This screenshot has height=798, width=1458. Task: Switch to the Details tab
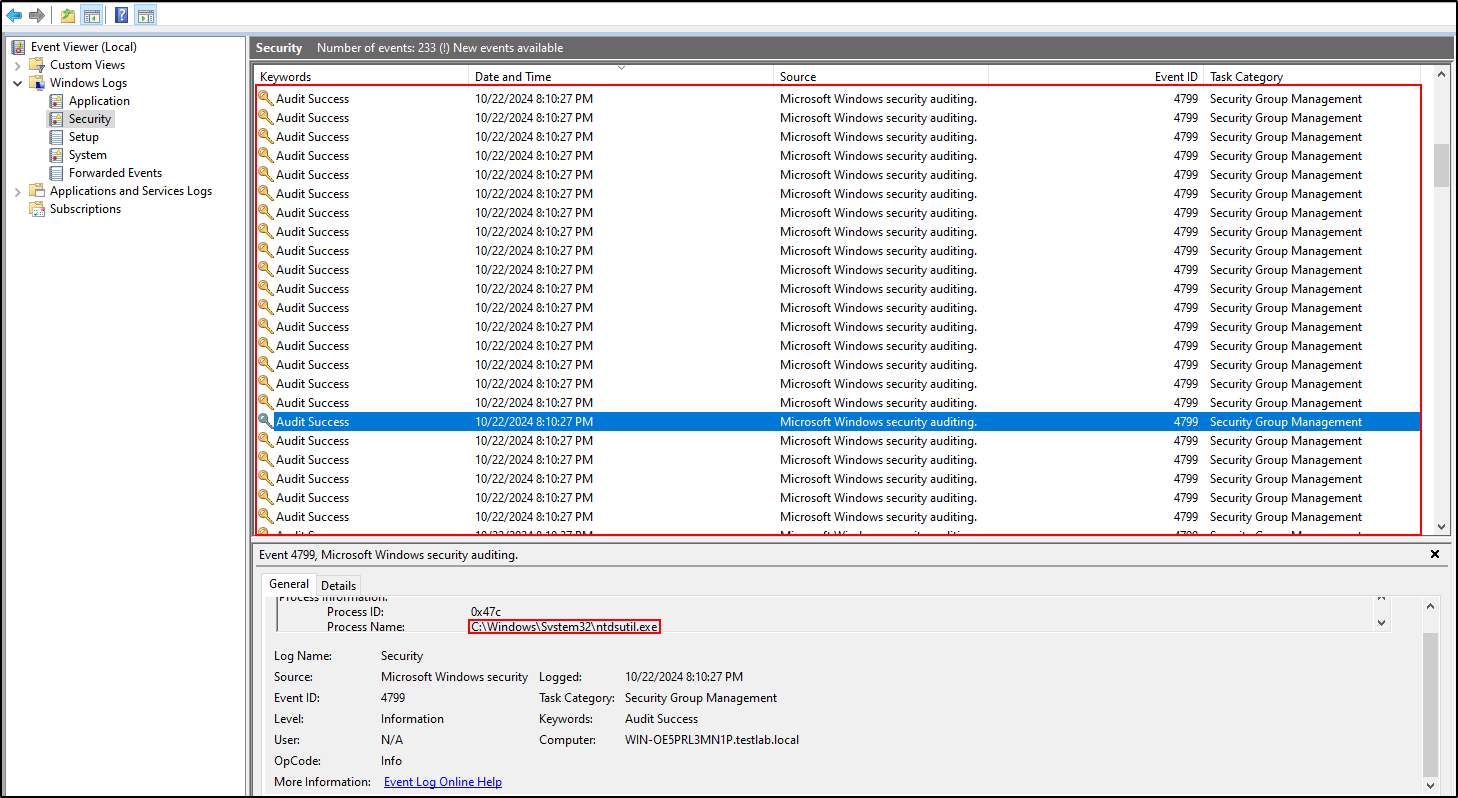[x=338, y=585]
